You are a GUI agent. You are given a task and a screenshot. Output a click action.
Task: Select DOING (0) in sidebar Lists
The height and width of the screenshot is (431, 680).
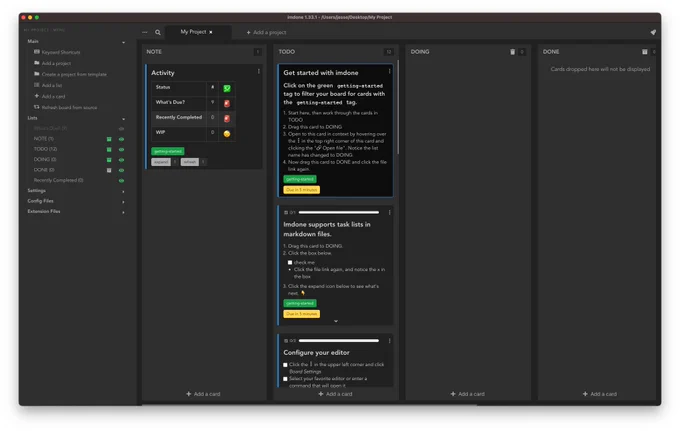[45, 160]
